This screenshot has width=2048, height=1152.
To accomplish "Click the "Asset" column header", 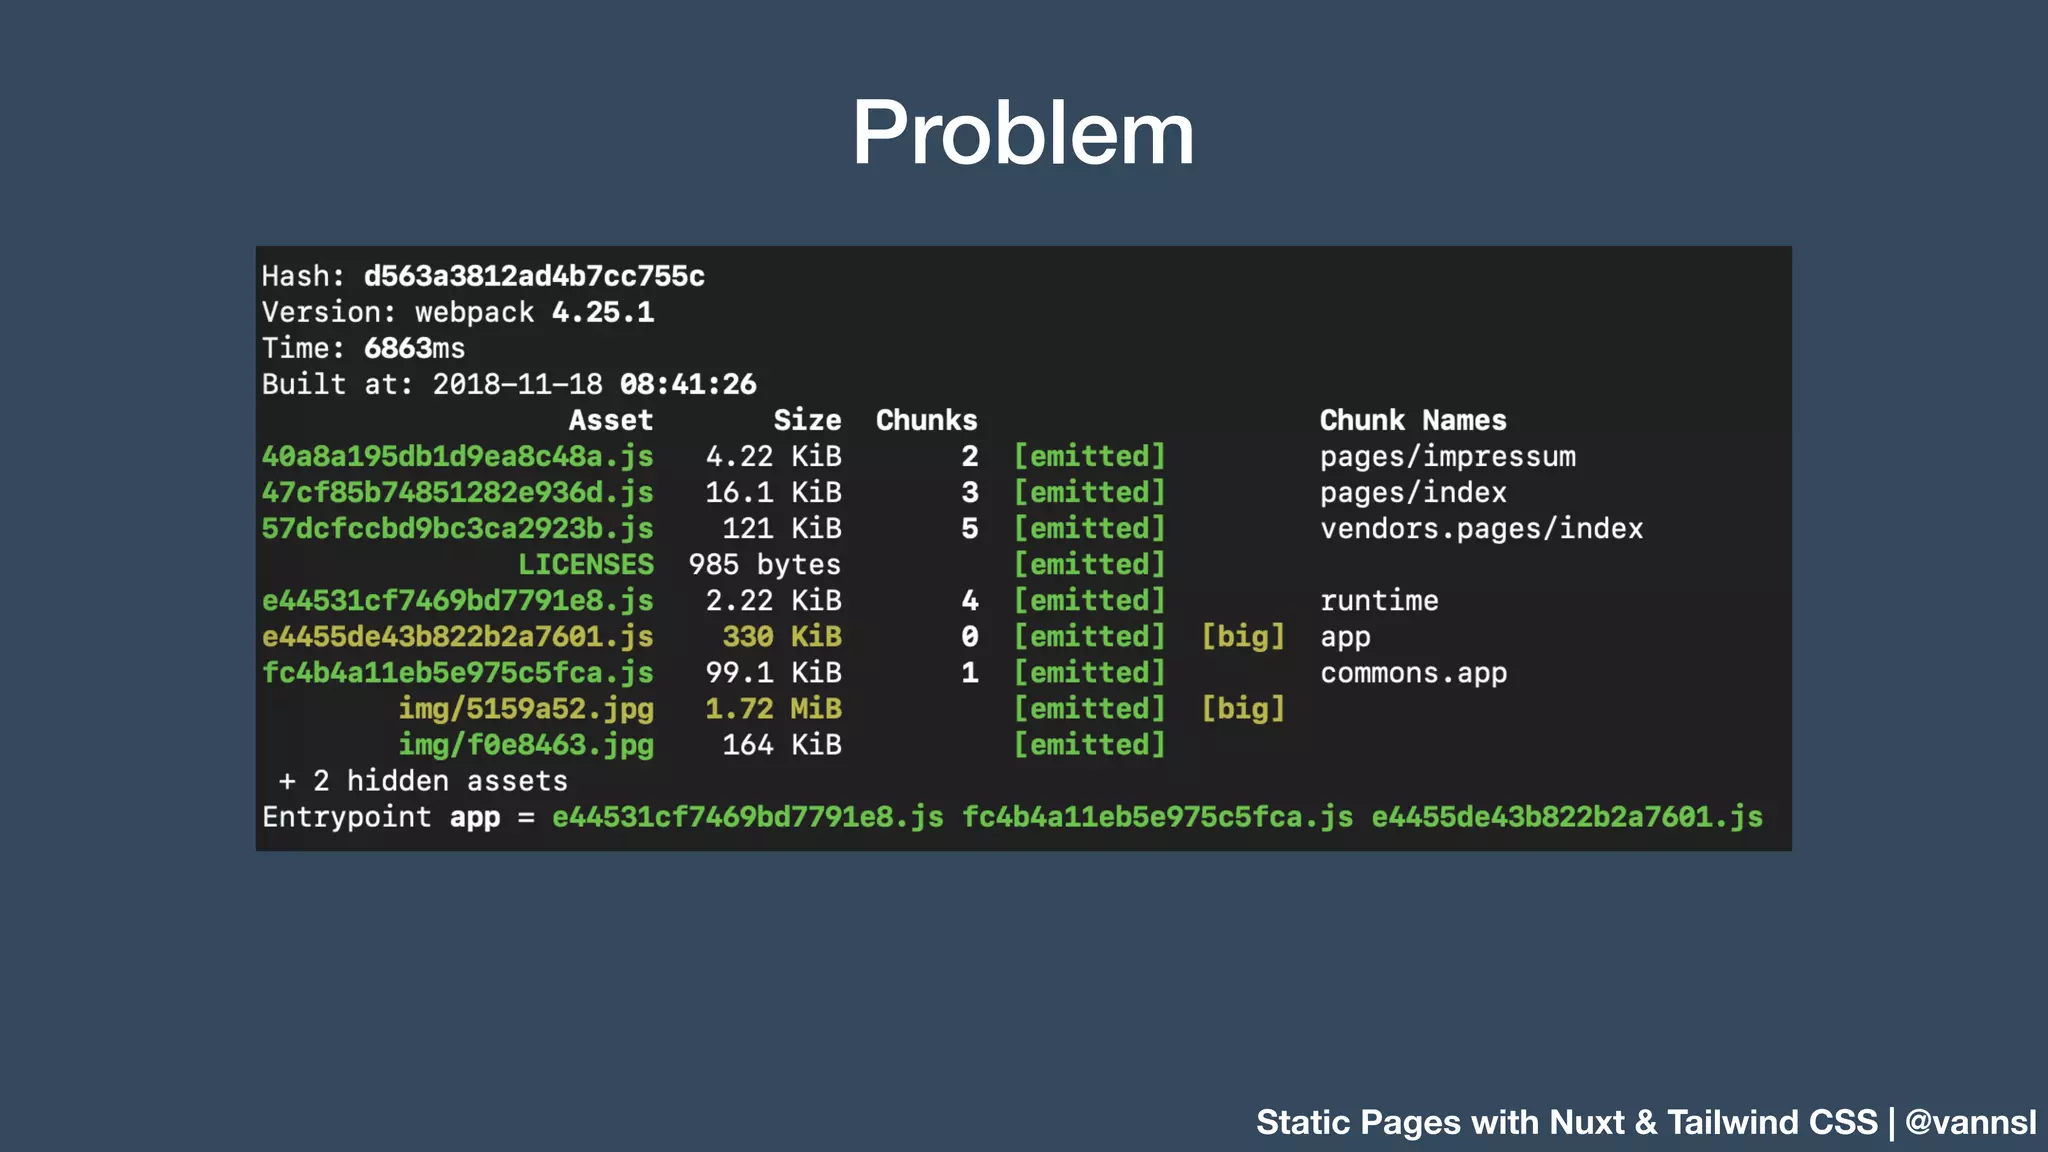I will point(611,420).
